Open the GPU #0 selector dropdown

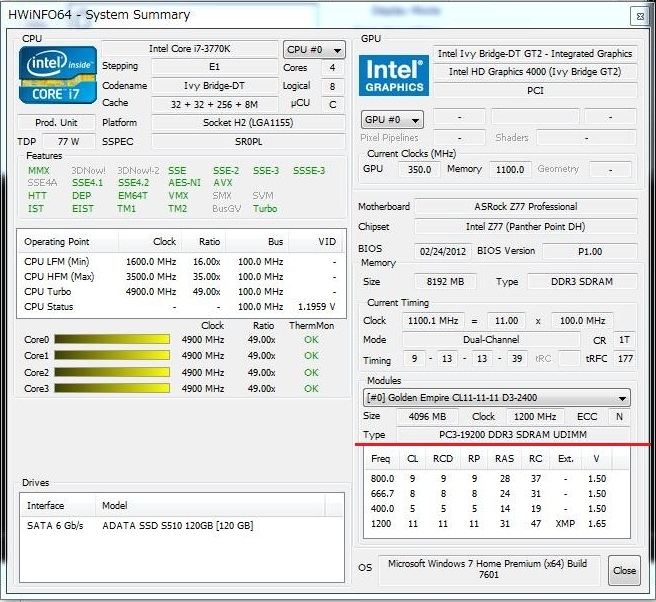click(x=391, y=120)
